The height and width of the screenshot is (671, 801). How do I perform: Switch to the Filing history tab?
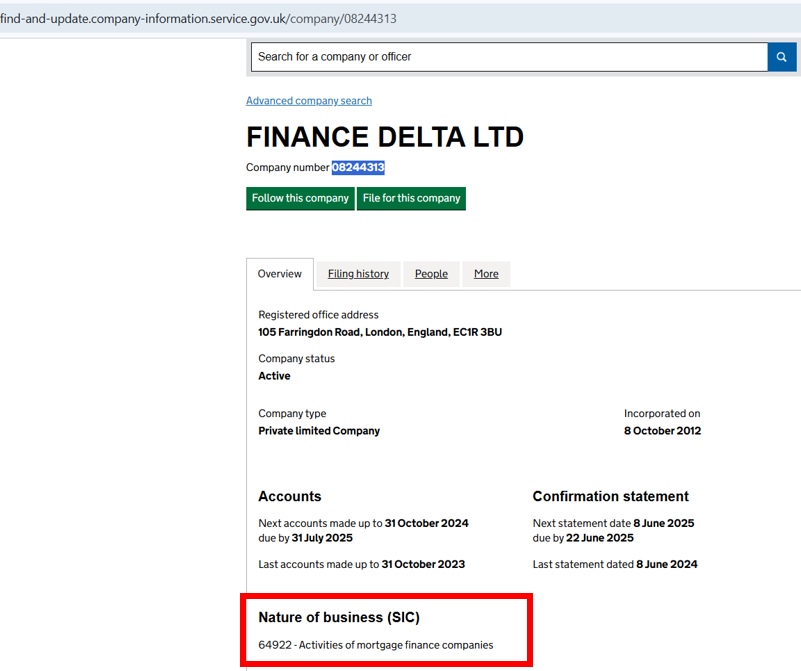pyautogui.click(x=358, y=274)
